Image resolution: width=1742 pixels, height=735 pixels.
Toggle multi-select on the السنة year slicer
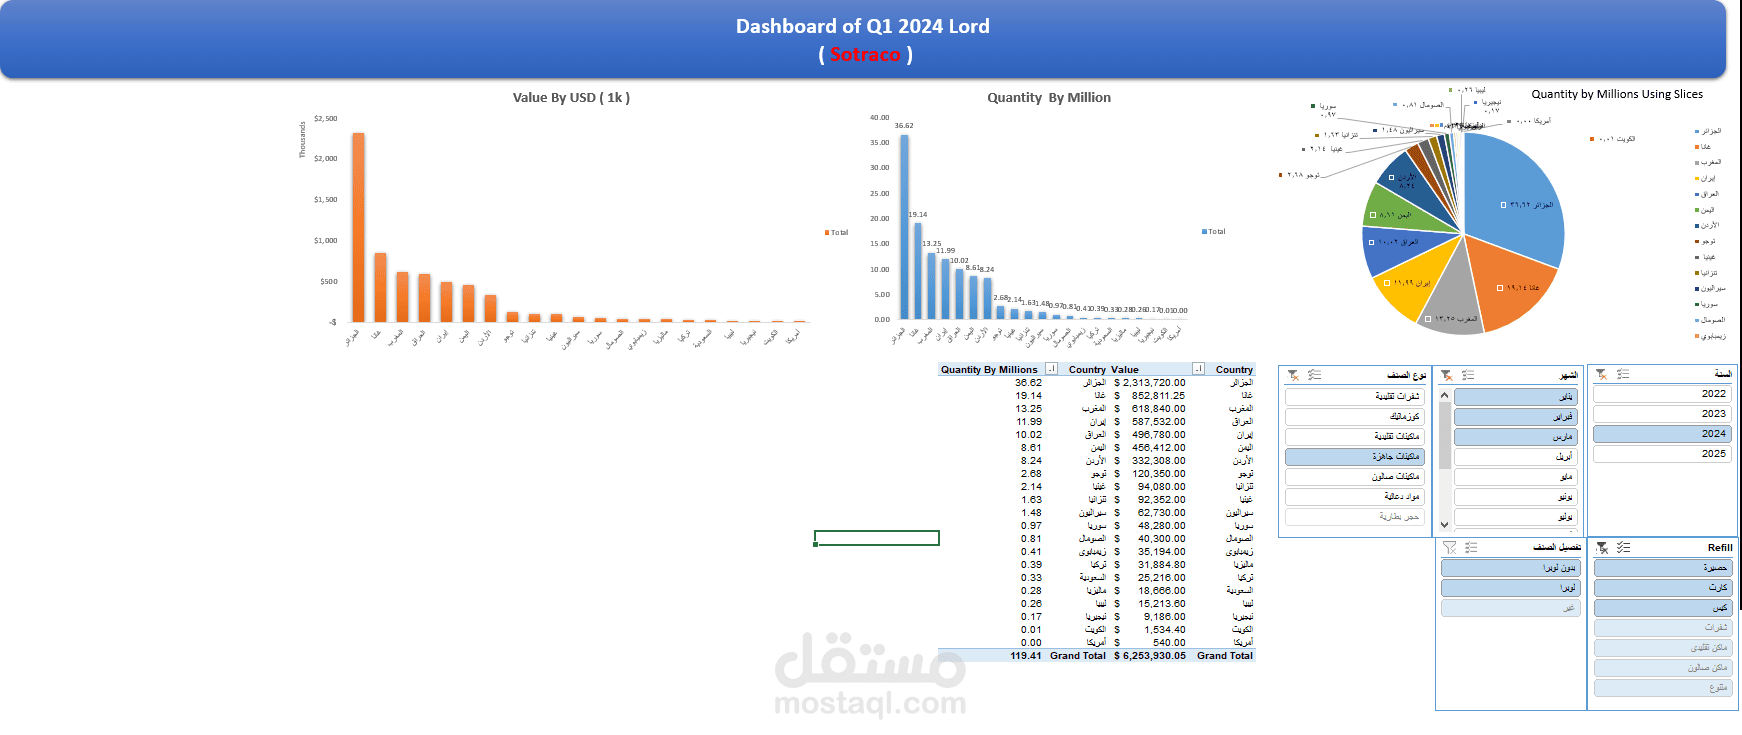pyautogui.click(x=1623, y=374)
